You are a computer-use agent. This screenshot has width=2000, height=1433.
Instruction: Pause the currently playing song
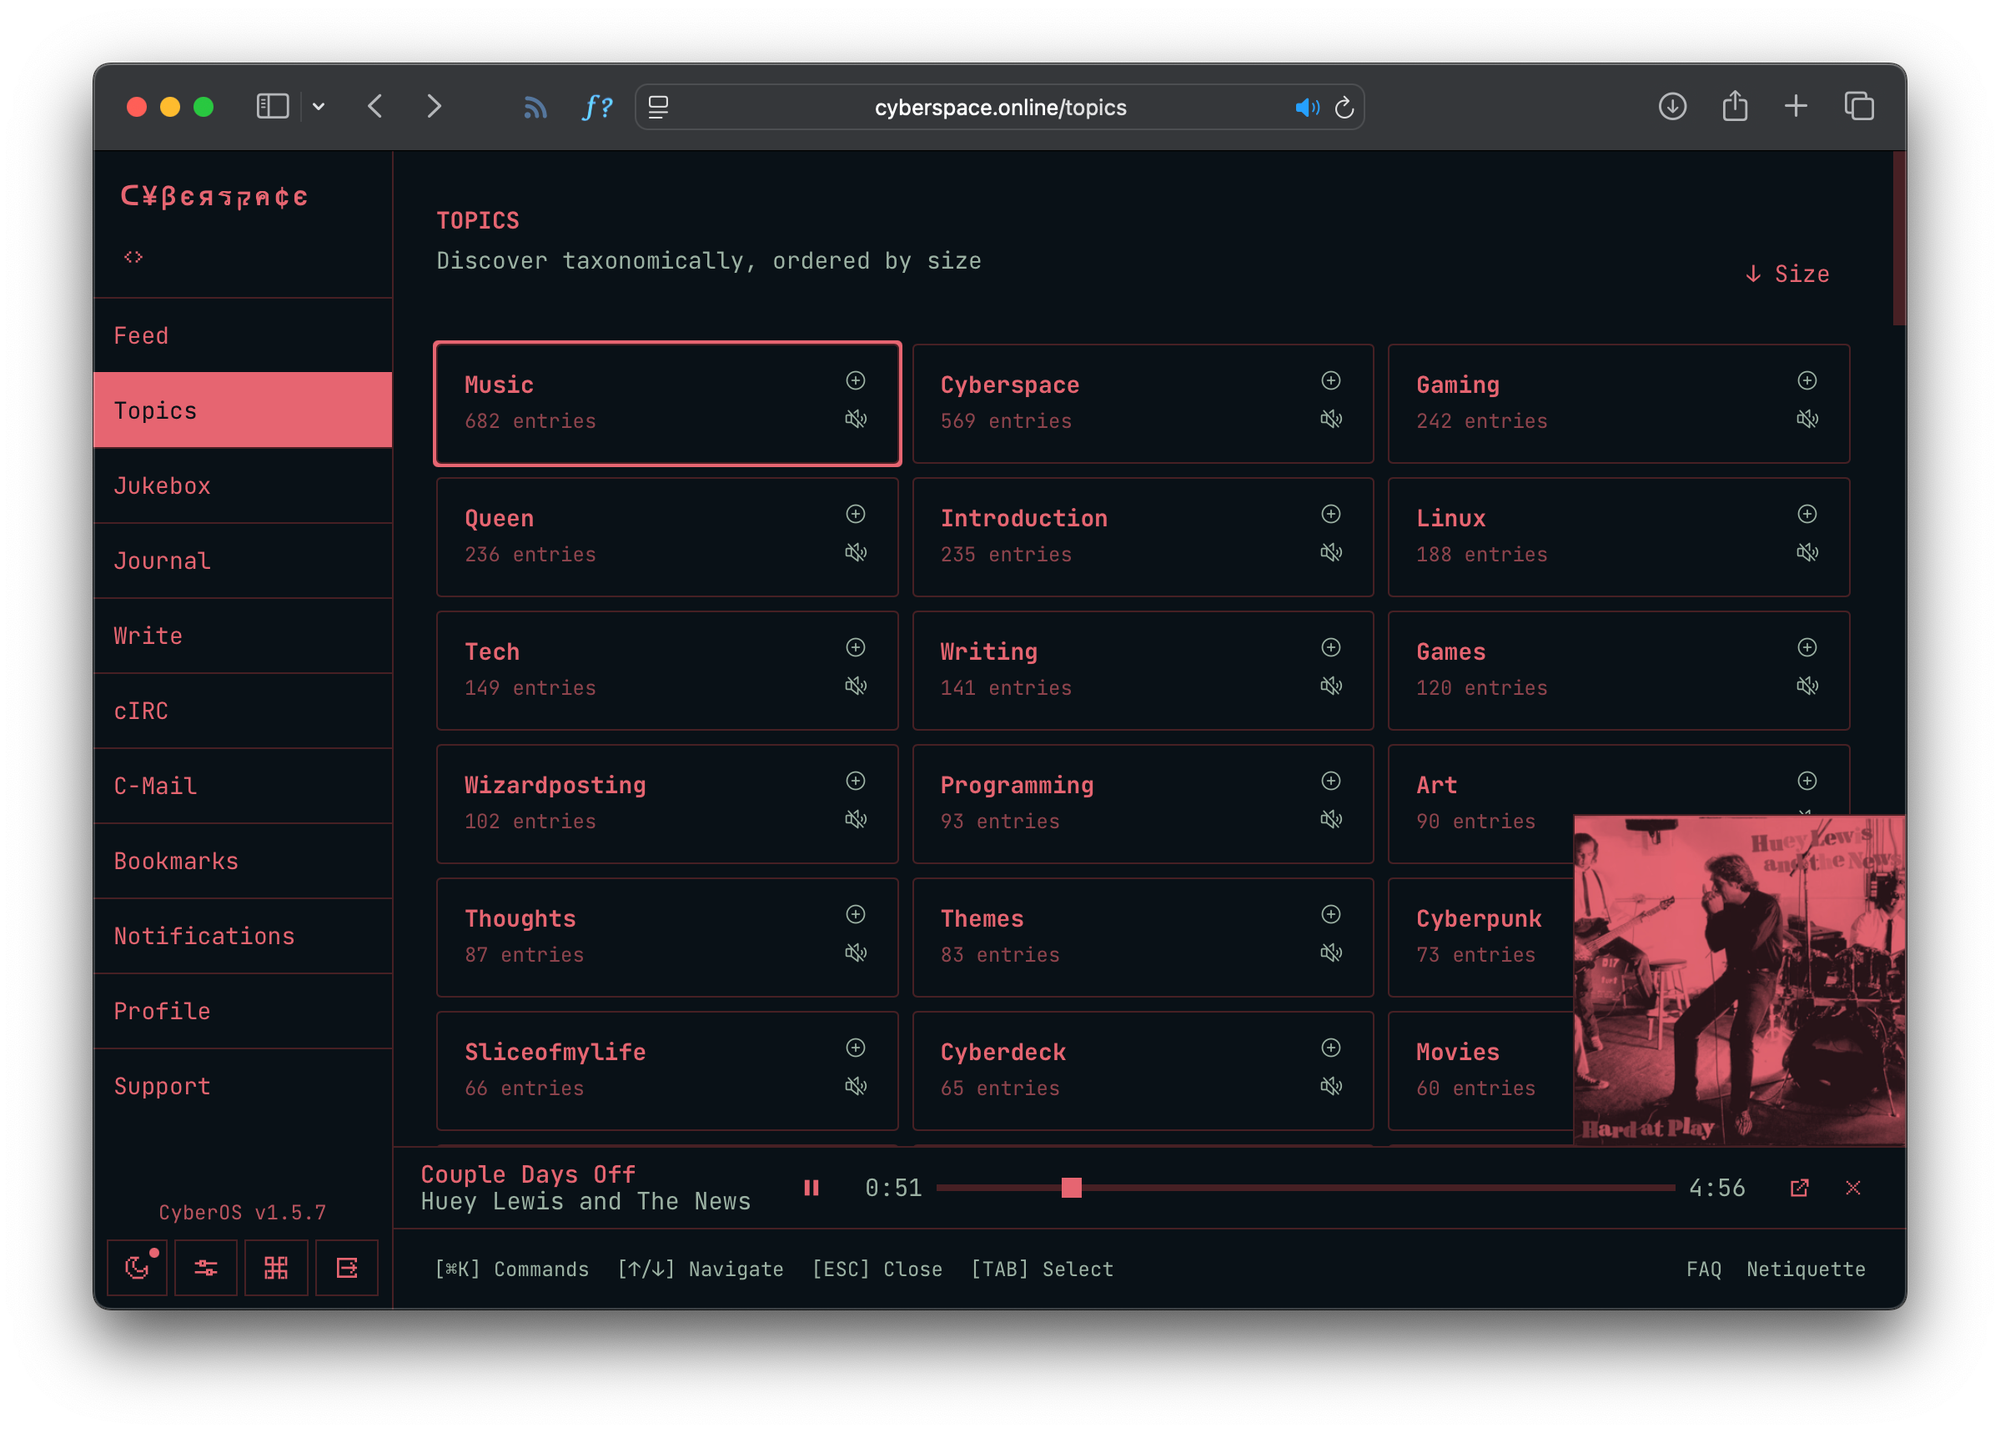(x=811, y=1188)
